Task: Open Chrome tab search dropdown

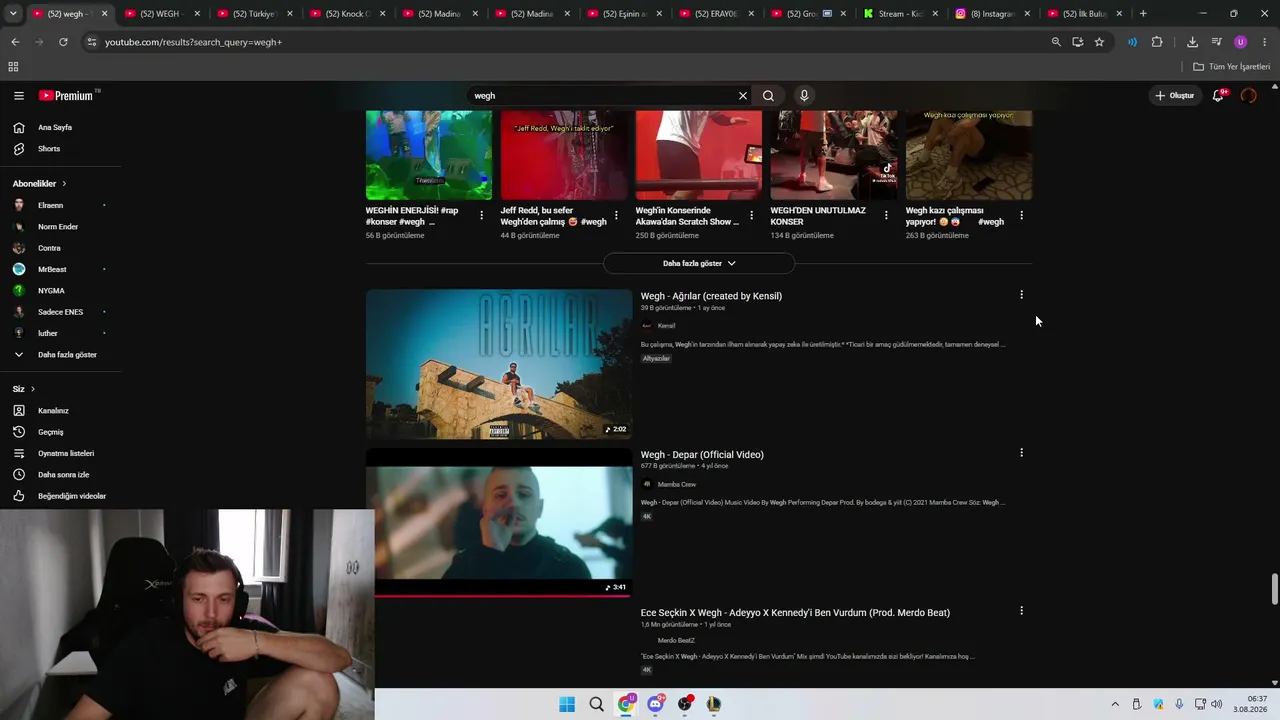Action: tap(13, 14)
